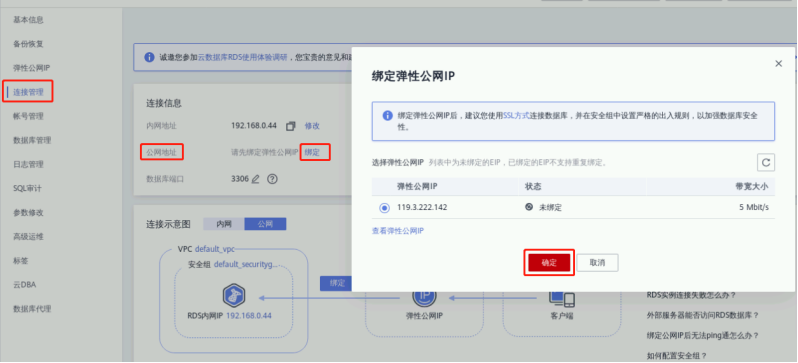Close the 绑定弹性公网IP dialog
The height and width of the screenshot is (363, 798).
[x=778, y=64]
